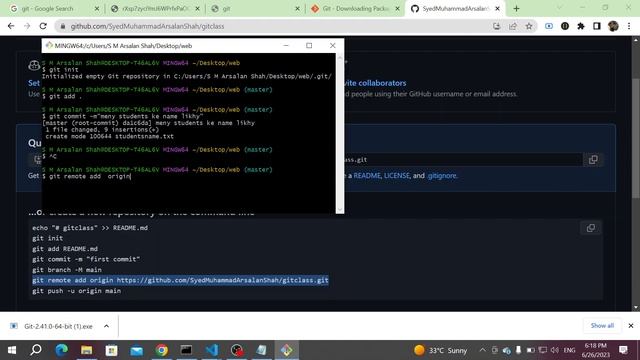Open the volume control in system tray
Screen dimensions: 640x360
pos(554,350)
